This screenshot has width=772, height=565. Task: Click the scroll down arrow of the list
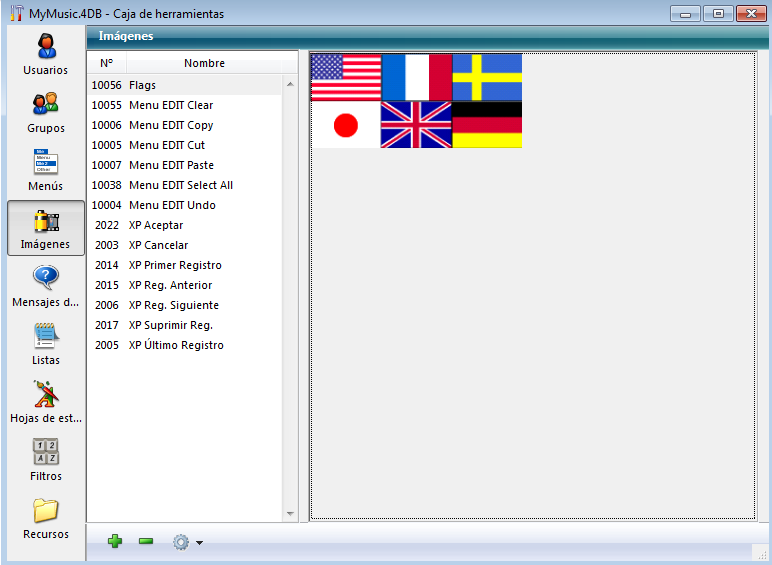tap(290, 514)
